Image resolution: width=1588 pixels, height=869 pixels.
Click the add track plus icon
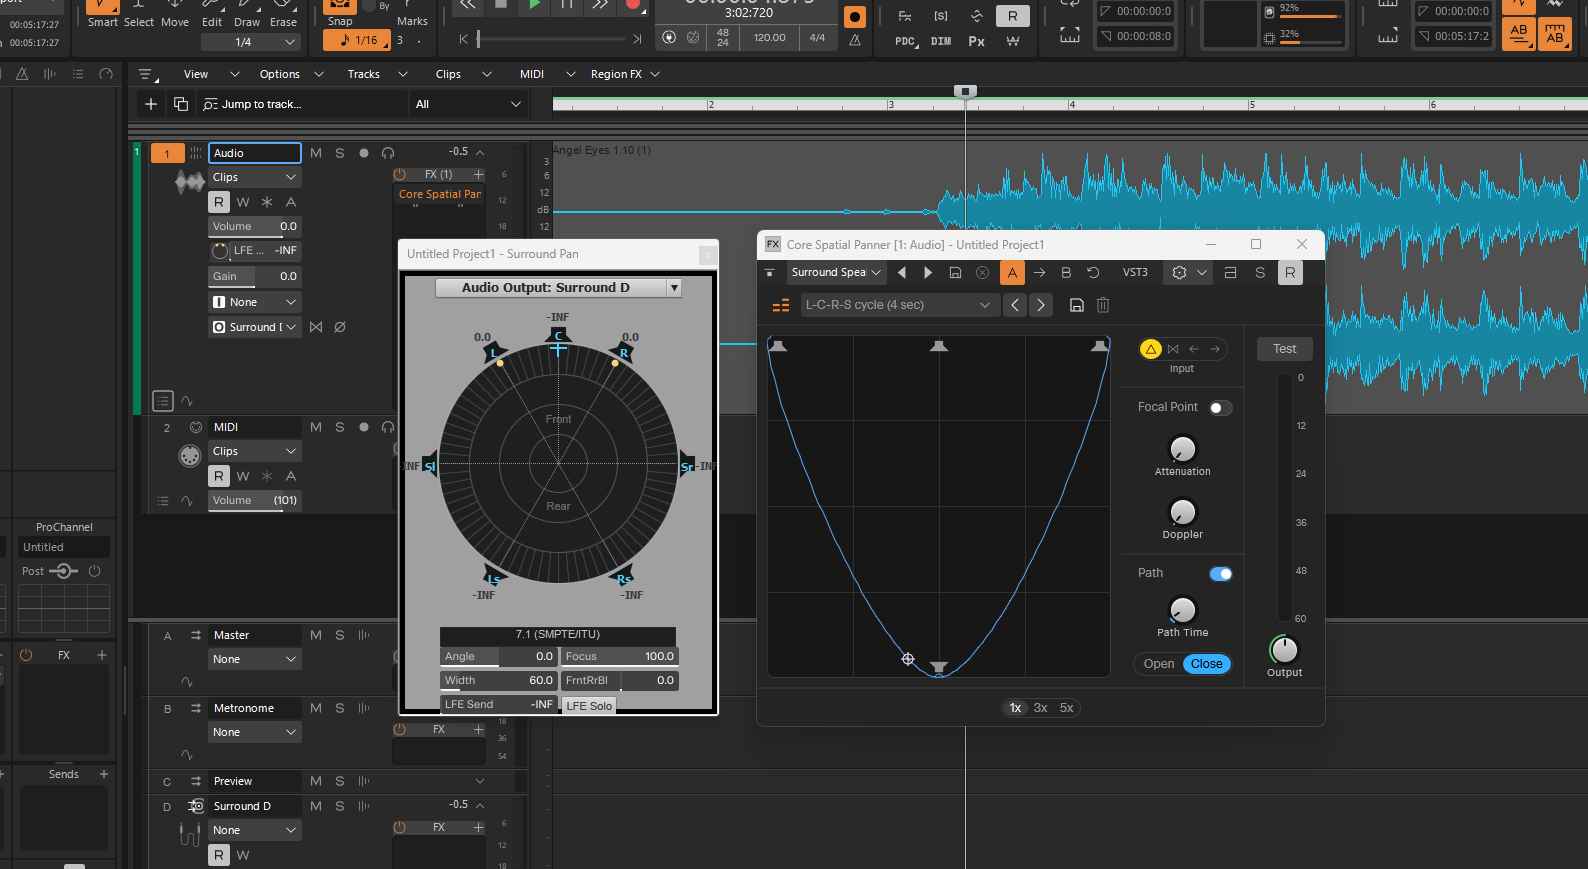tap(151, 104)
